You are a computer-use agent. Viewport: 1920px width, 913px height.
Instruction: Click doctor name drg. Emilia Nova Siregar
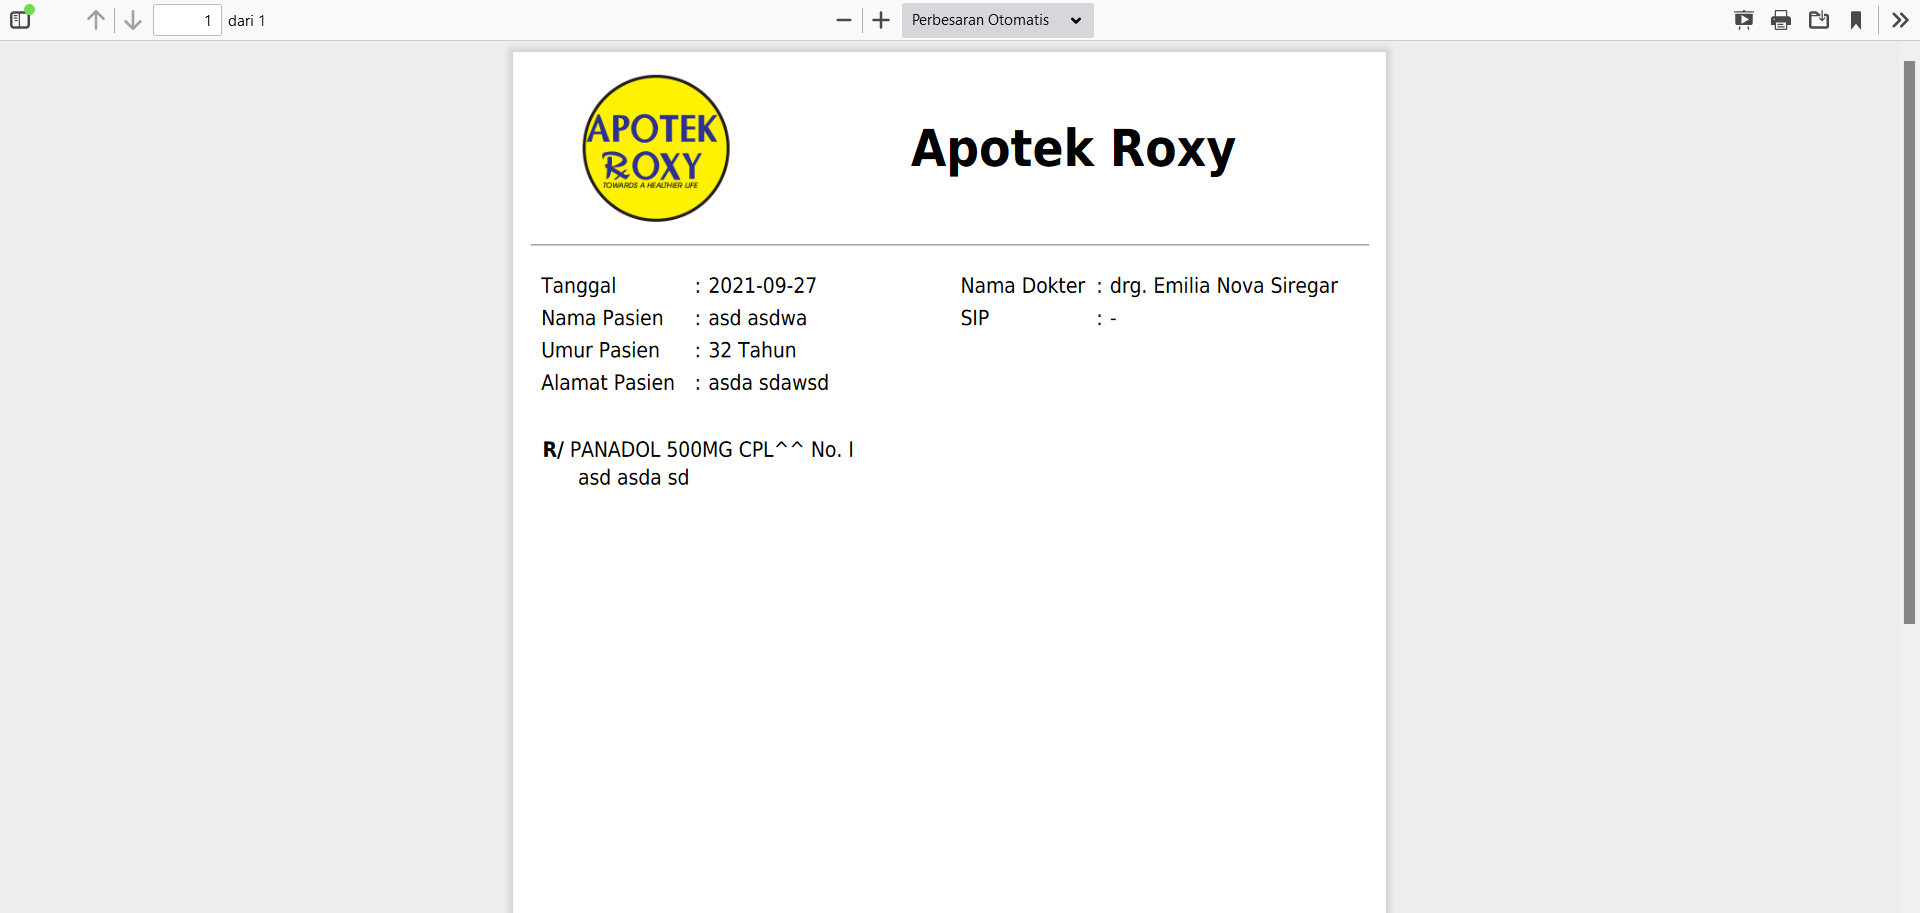[1223, 286]
